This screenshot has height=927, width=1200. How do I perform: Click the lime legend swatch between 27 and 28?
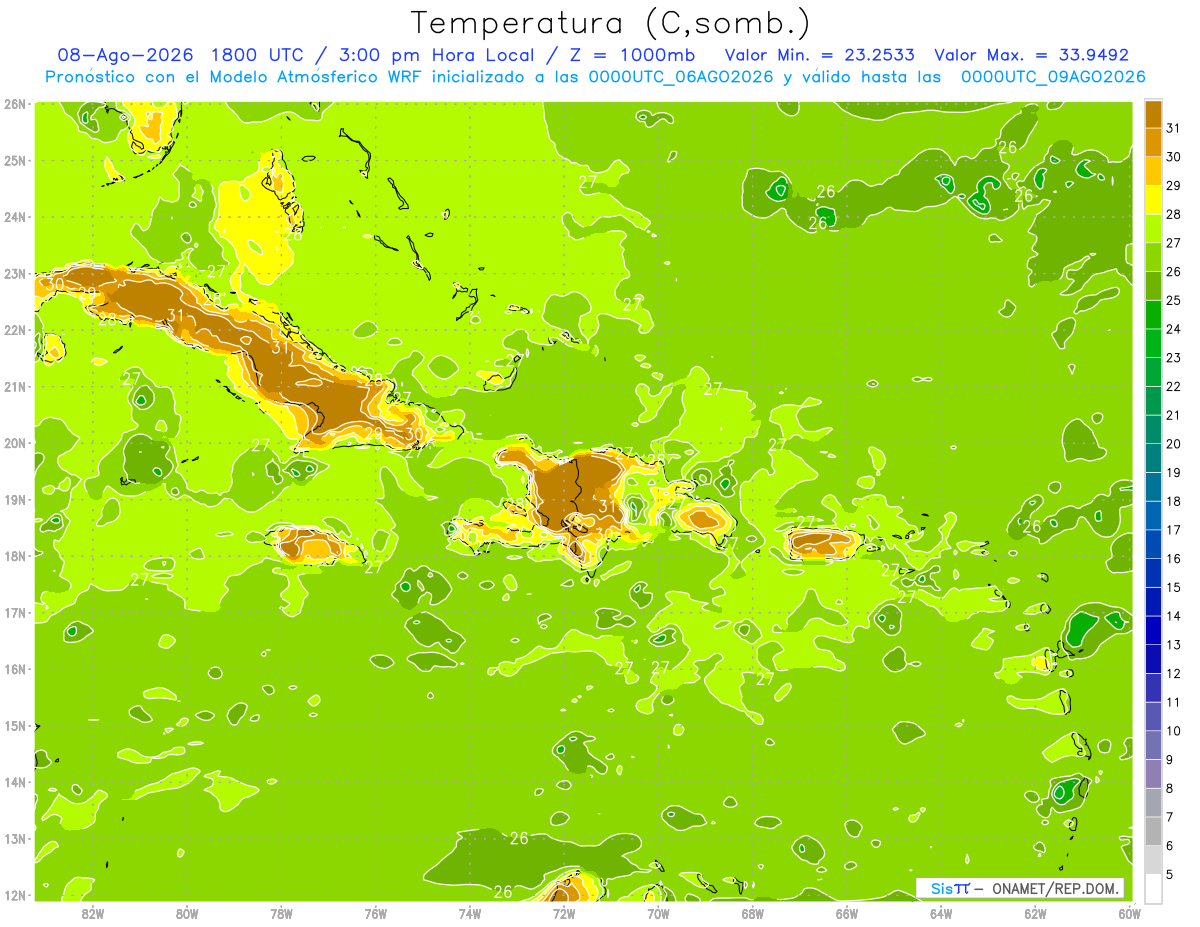(1153, 228)
